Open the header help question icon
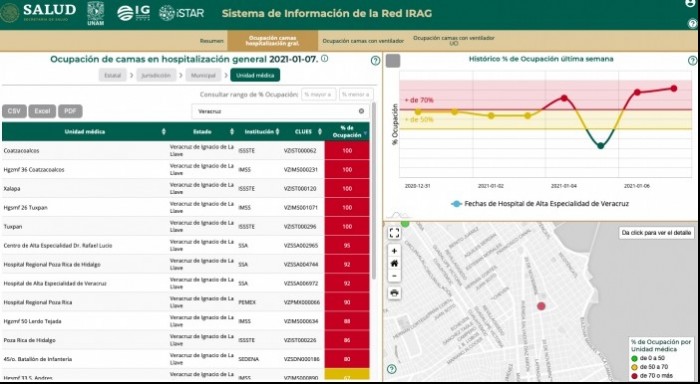 pyautogui.click(x=692, y=24)
